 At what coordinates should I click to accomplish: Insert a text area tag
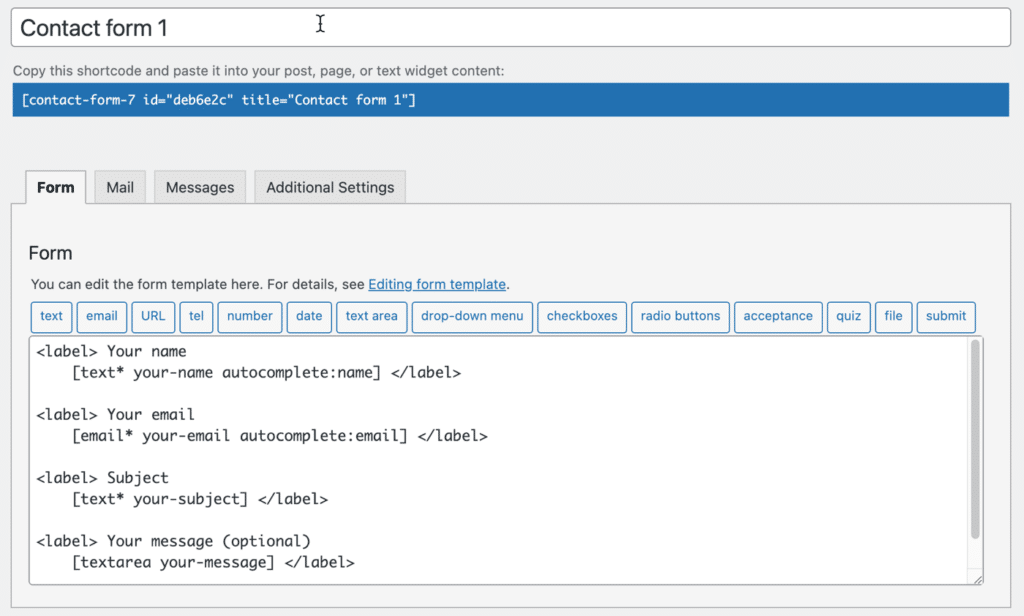(371, 316)
